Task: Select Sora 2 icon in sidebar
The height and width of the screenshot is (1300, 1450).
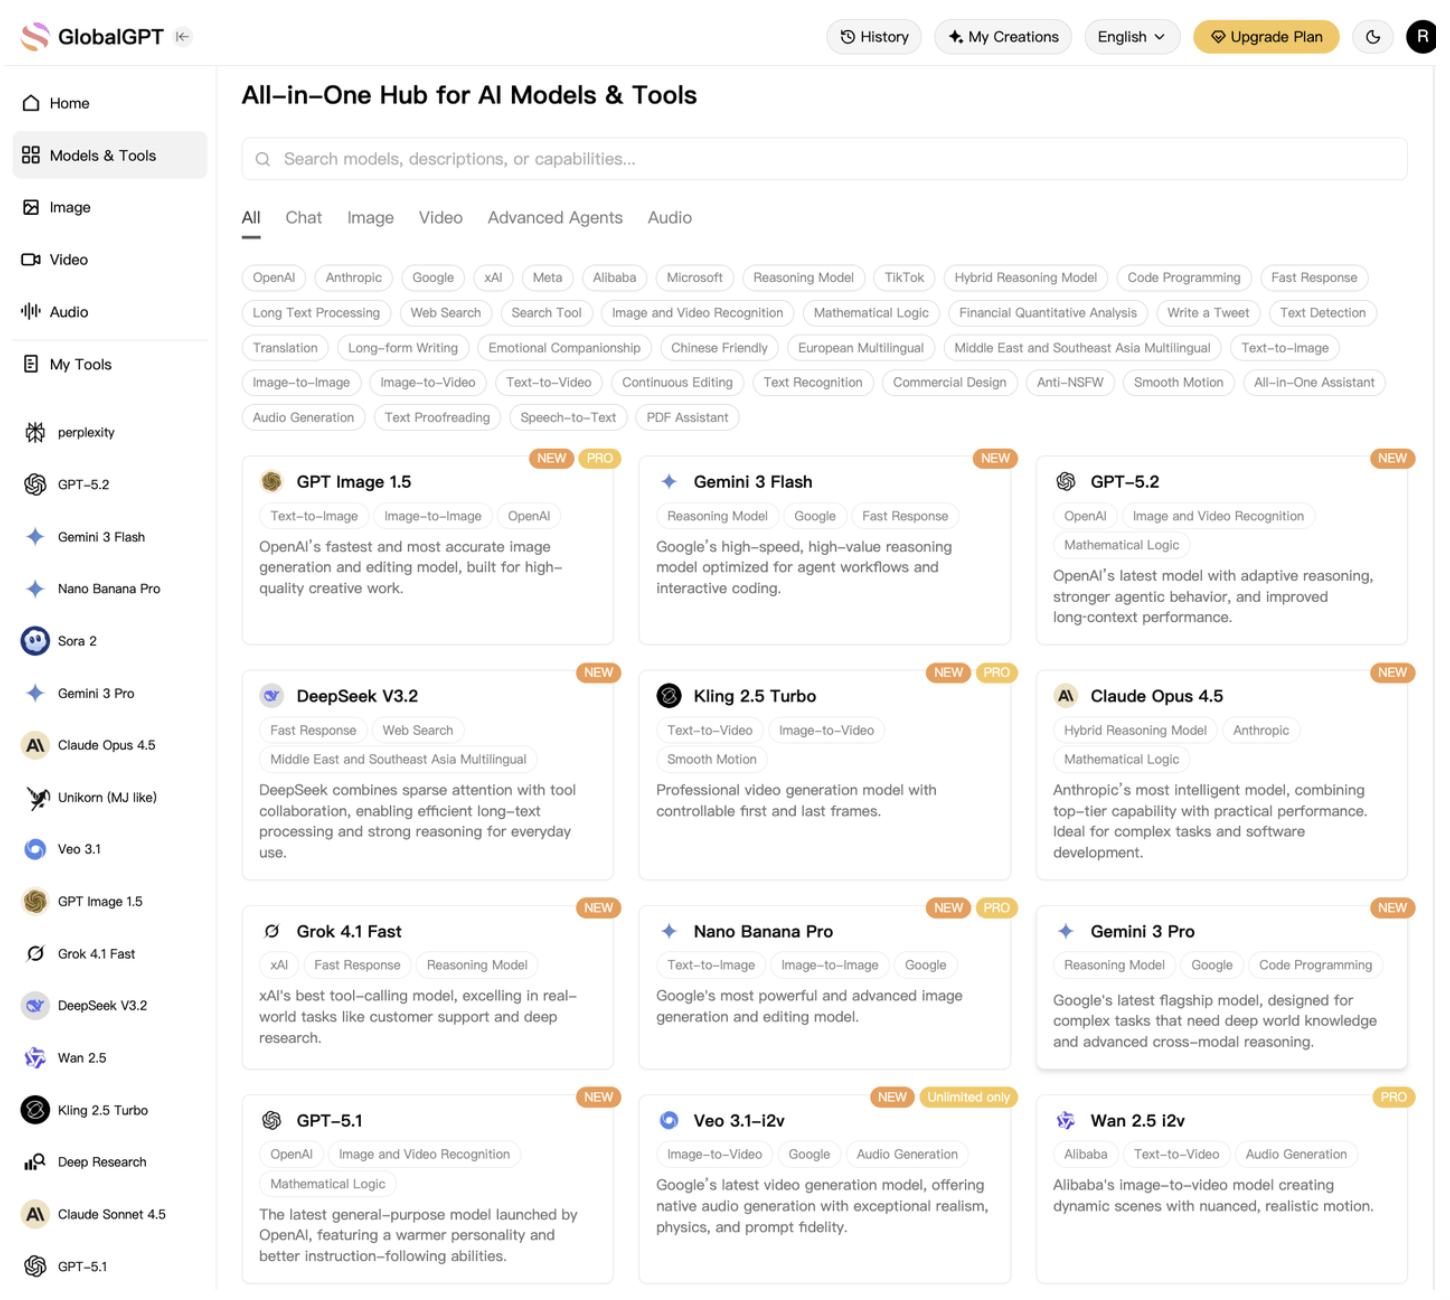Action: coord(35,641)
